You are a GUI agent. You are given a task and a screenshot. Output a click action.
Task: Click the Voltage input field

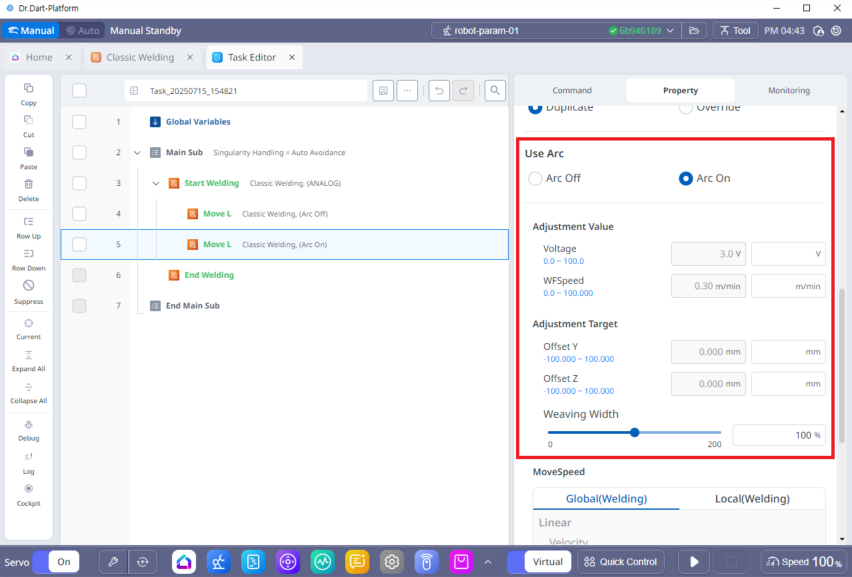[x=788, y=254]
